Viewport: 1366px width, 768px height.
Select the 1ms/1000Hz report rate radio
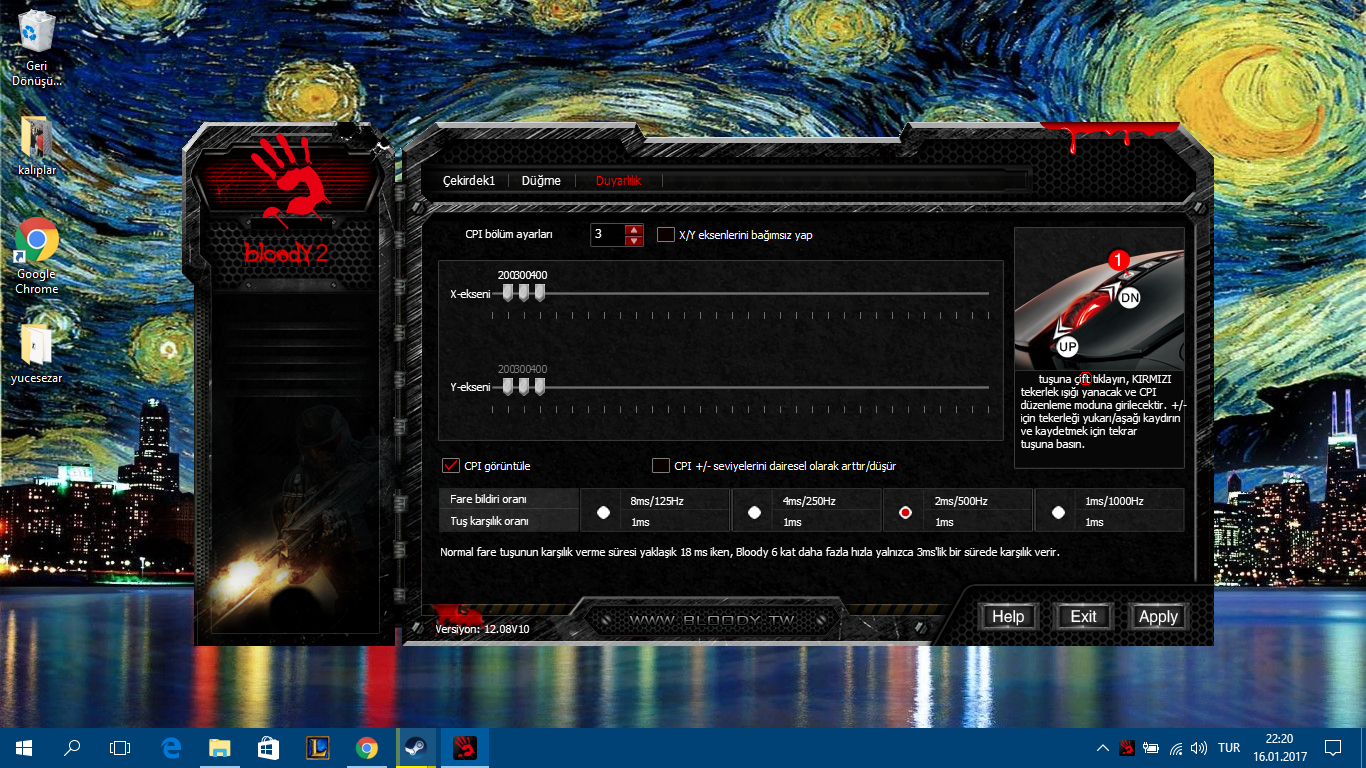[1058, 512]
